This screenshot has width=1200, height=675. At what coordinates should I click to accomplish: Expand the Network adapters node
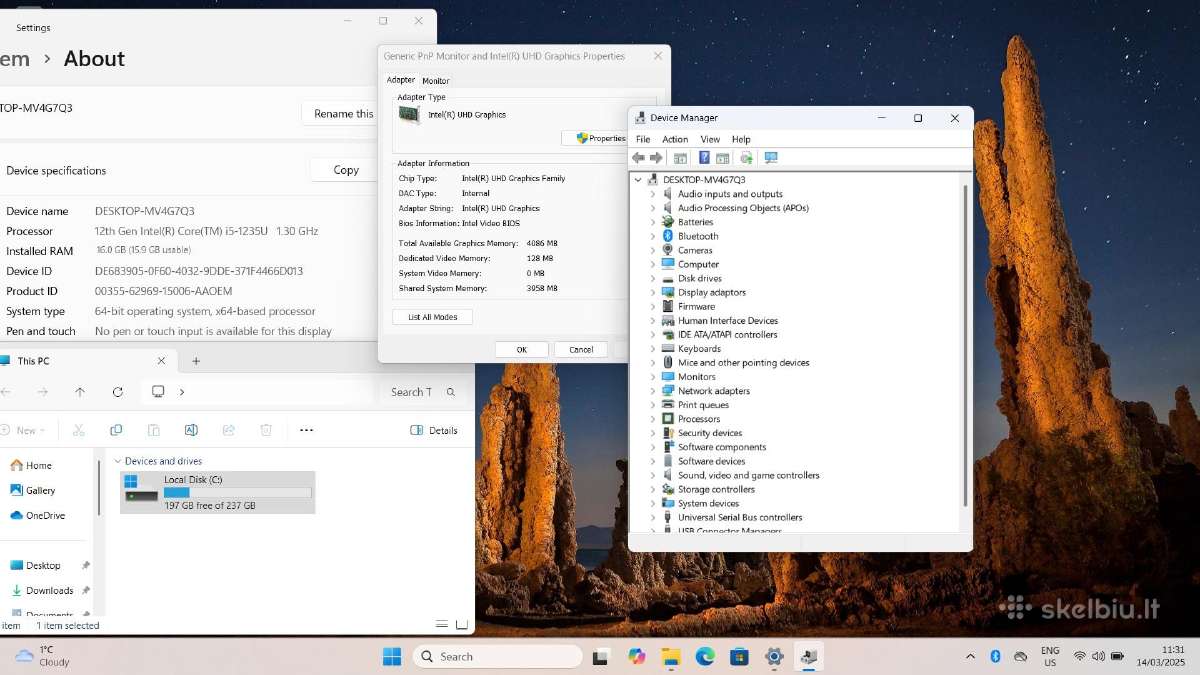(653, 391)
